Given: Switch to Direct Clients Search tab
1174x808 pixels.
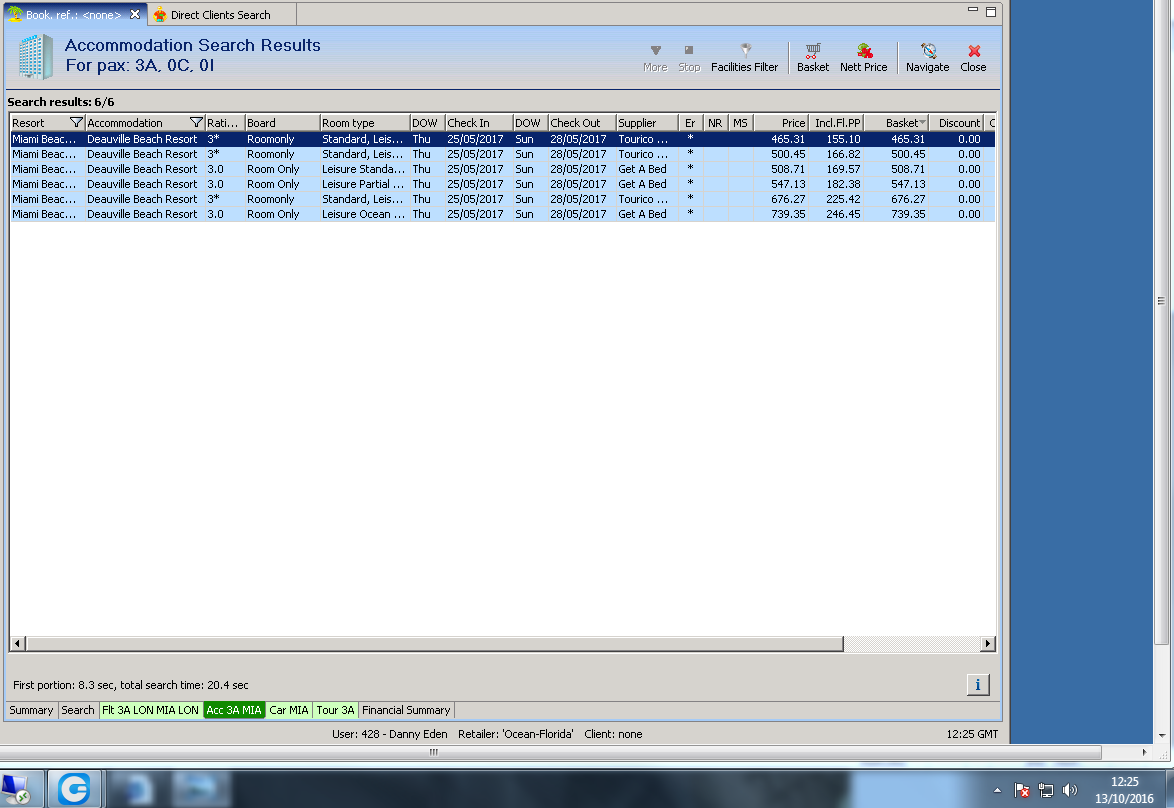Looking at the screenshot, I should point(221,15).
